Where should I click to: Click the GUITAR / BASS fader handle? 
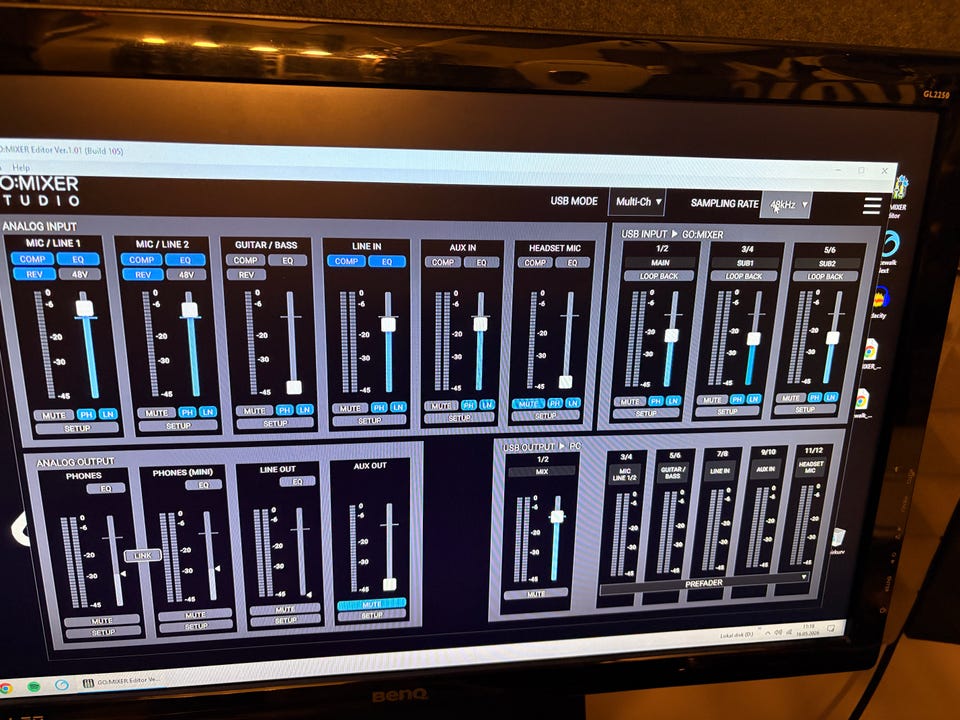click(x=294, y=387)
